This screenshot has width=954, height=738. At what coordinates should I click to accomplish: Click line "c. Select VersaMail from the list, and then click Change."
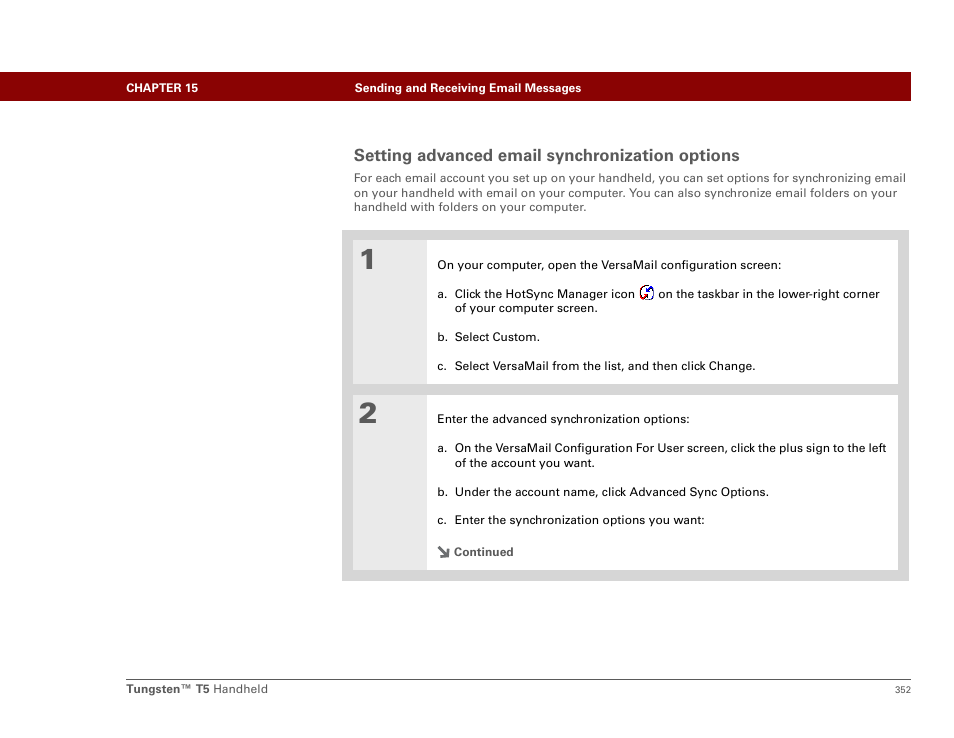click(x=596, y=366)
